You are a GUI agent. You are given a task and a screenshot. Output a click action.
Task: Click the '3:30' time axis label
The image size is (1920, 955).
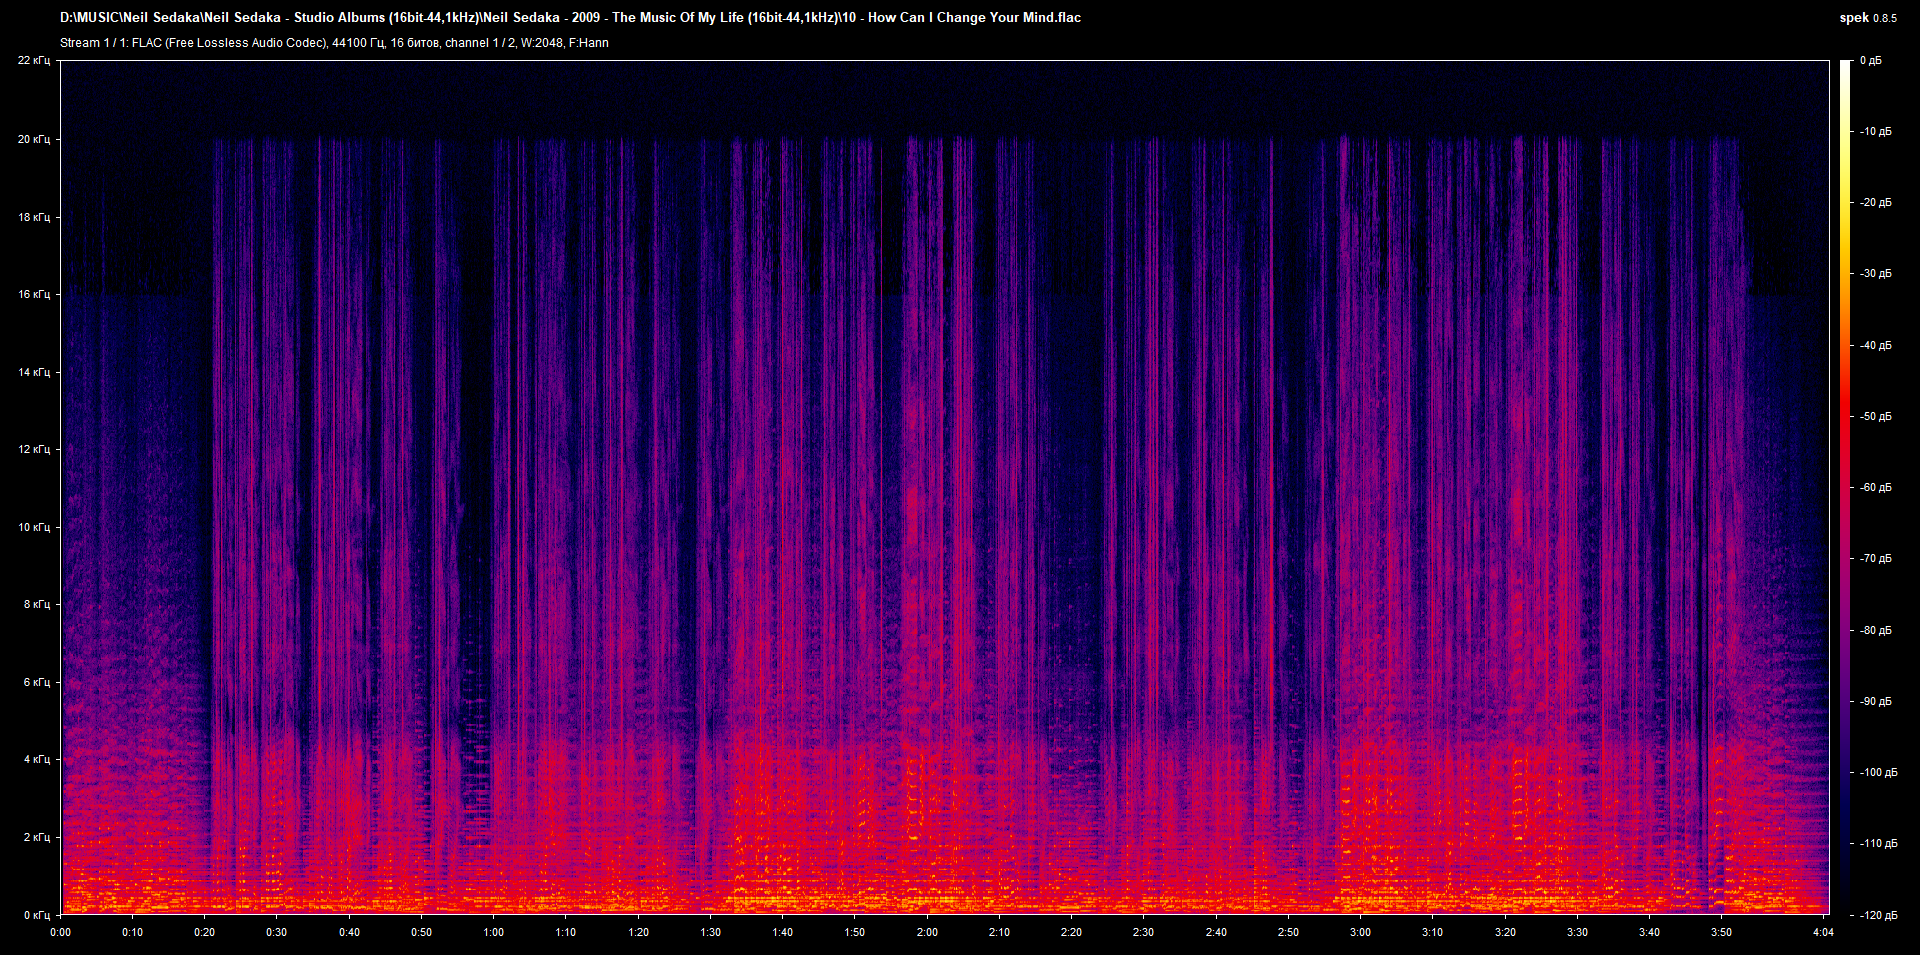click(x=1578, y=933)
